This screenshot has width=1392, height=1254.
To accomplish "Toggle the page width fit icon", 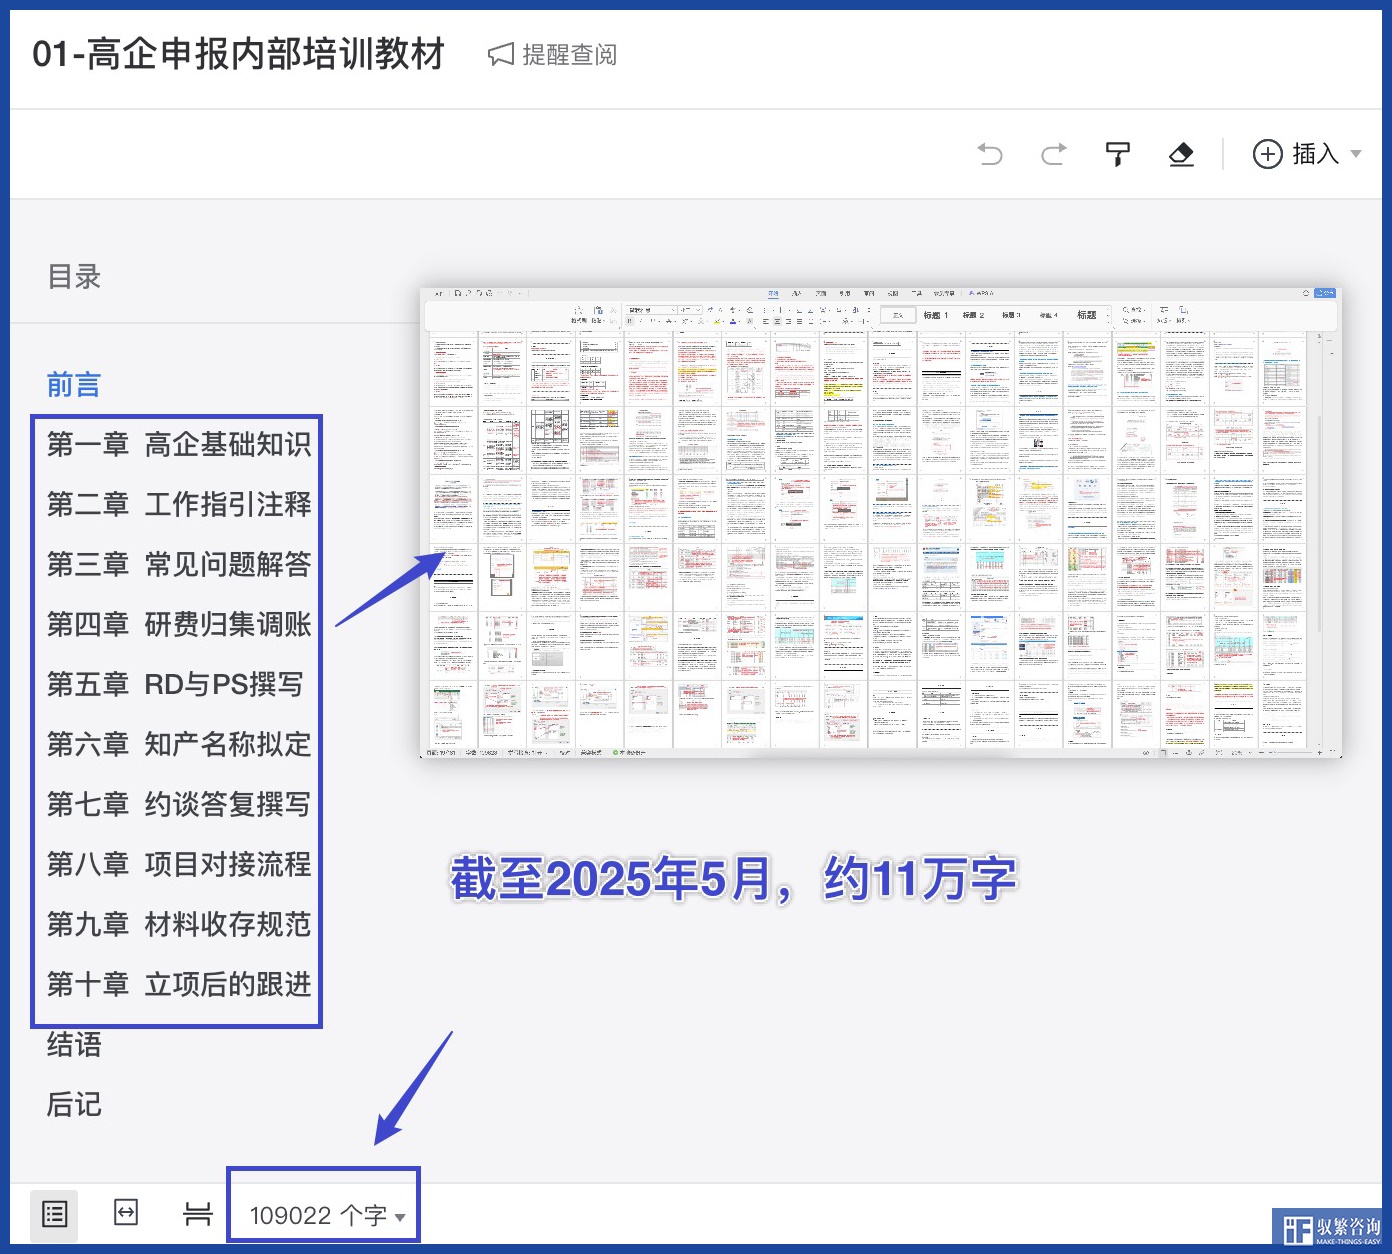I will [126, 1214].
